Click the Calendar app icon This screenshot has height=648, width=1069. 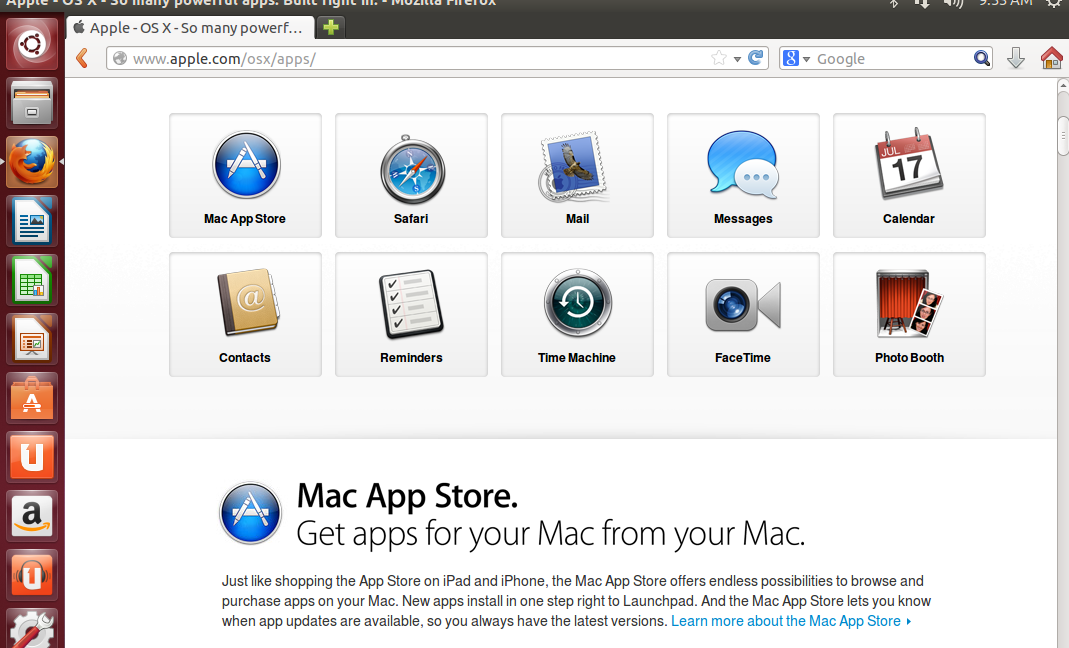[x=909, y=164]
